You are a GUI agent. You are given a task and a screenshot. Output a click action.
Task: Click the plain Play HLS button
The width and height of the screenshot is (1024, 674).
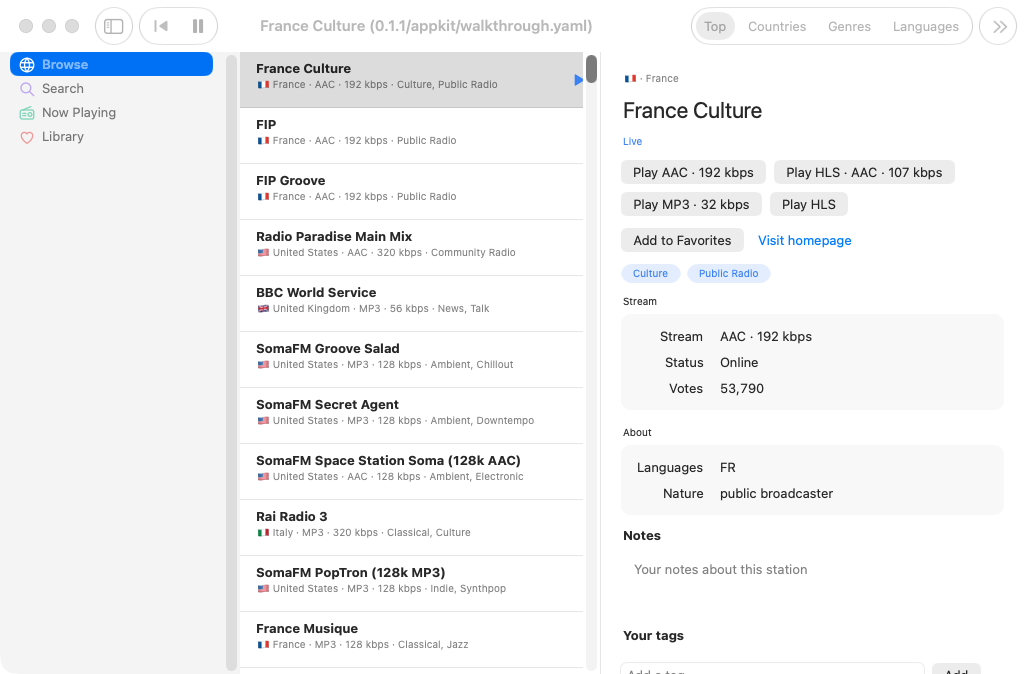point(808,204)
